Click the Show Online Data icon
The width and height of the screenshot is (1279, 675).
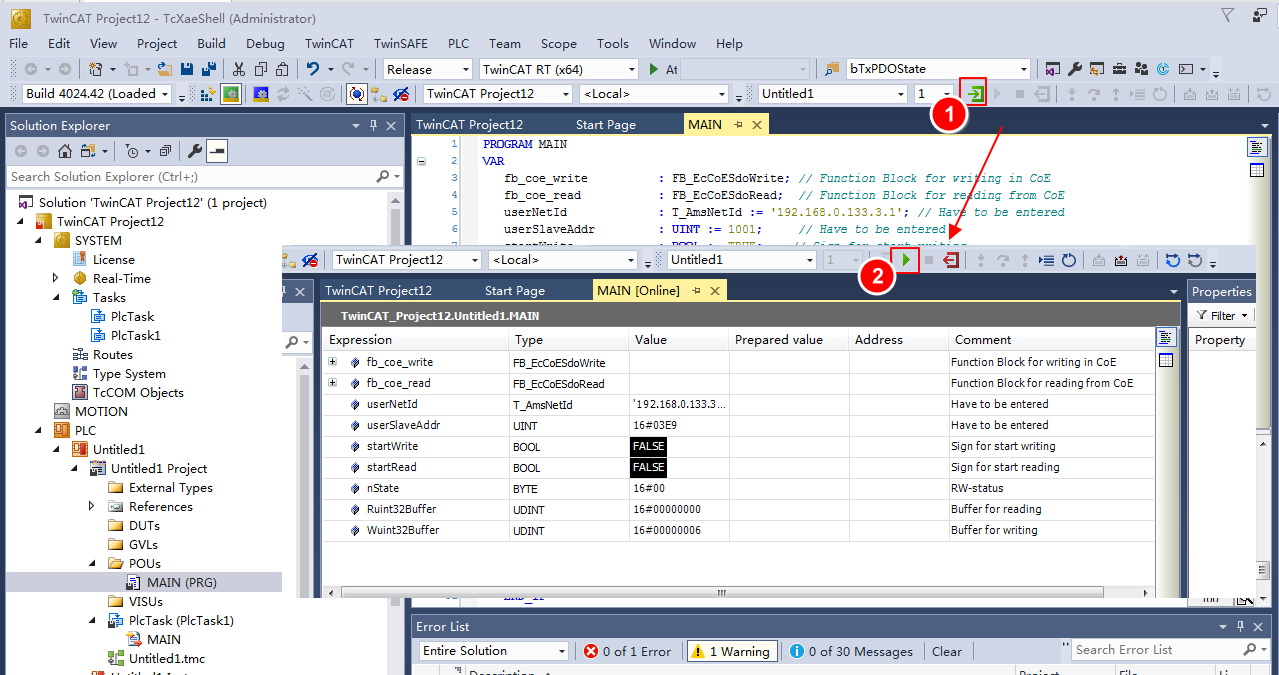[356, 94]
